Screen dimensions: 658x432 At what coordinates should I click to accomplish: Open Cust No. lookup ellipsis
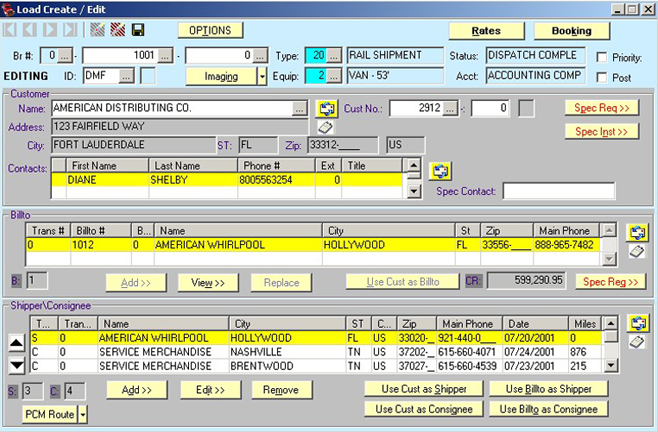coord(450,109)
